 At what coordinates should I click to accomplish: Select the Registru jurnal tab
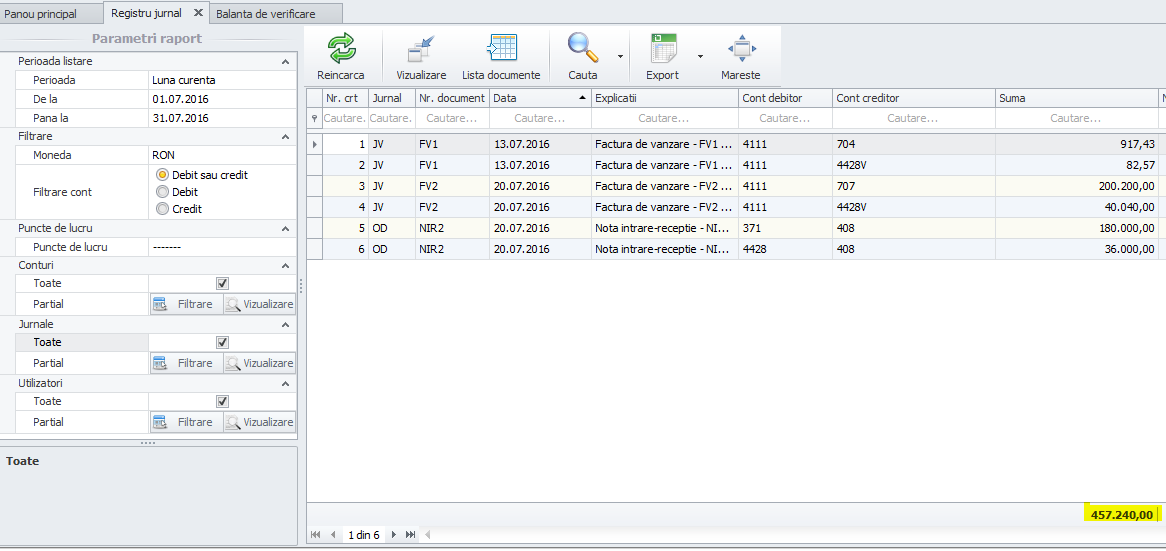146,13
